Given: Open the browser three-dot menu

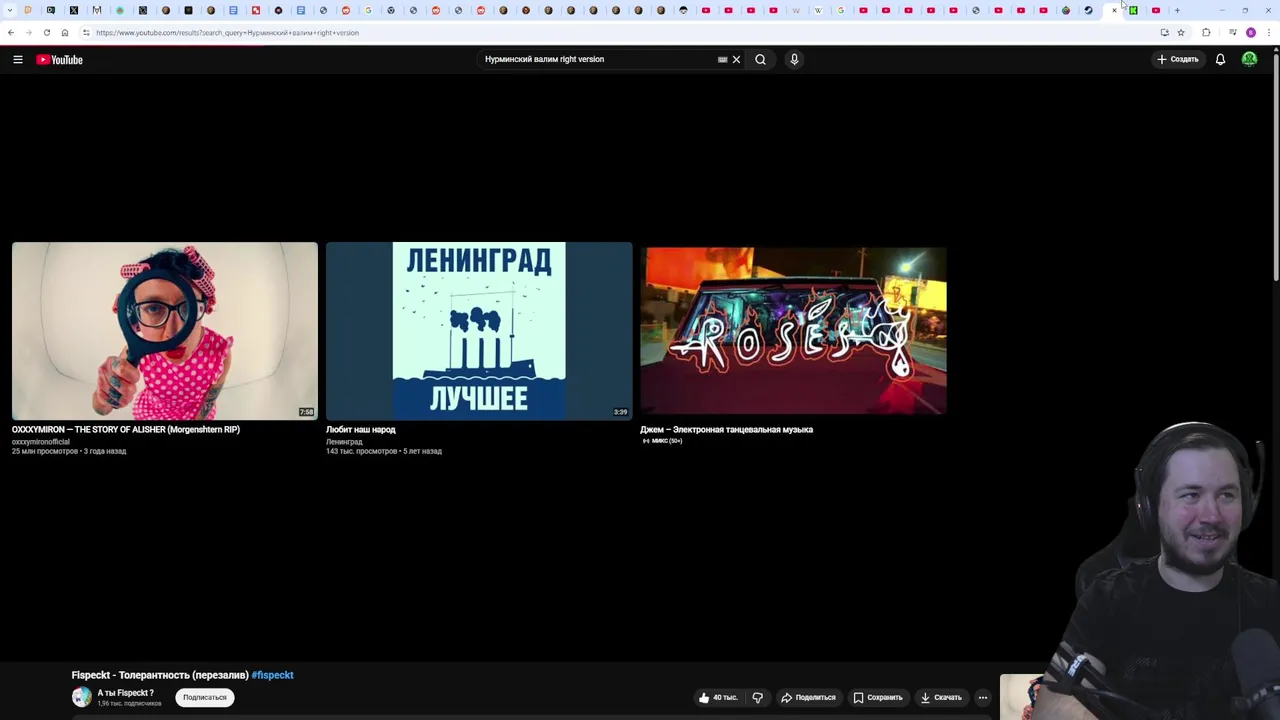Looking at the screenshot, I should (x=1268, y=32).
